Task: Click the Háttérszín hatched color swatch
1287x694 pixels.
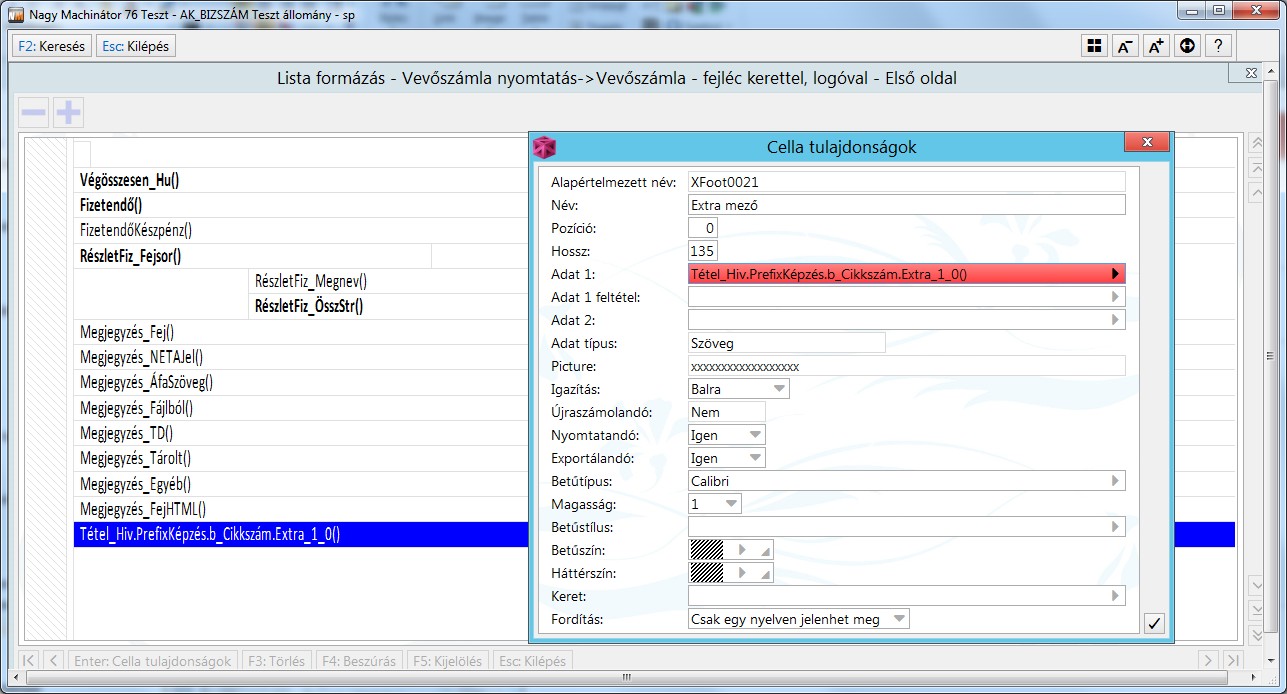Action: [707, 573]
